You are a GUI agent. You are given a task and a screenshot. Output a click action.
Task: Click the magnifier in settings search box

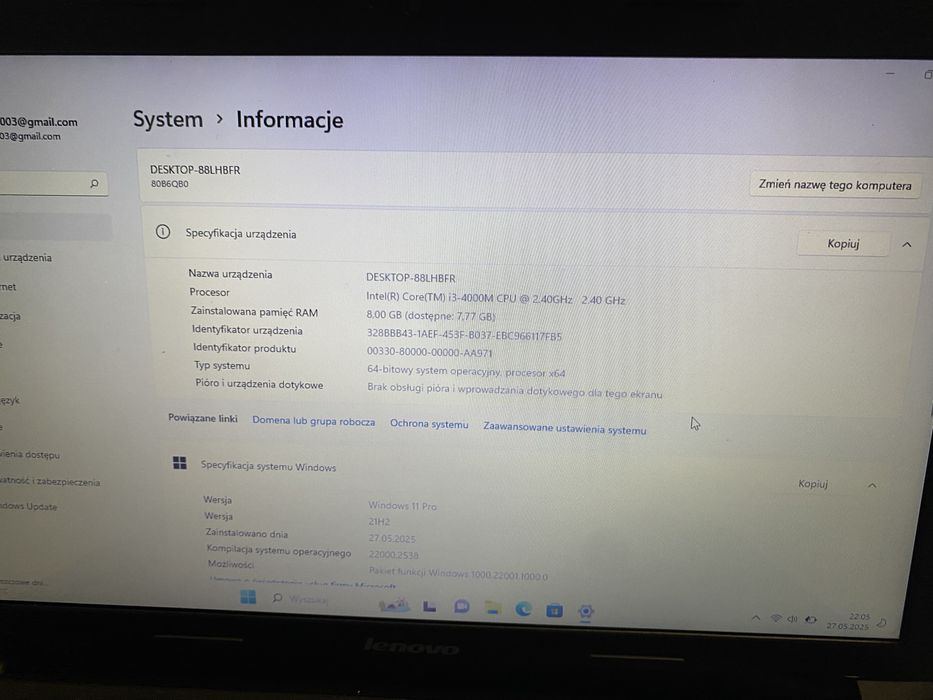click(94, 183)
